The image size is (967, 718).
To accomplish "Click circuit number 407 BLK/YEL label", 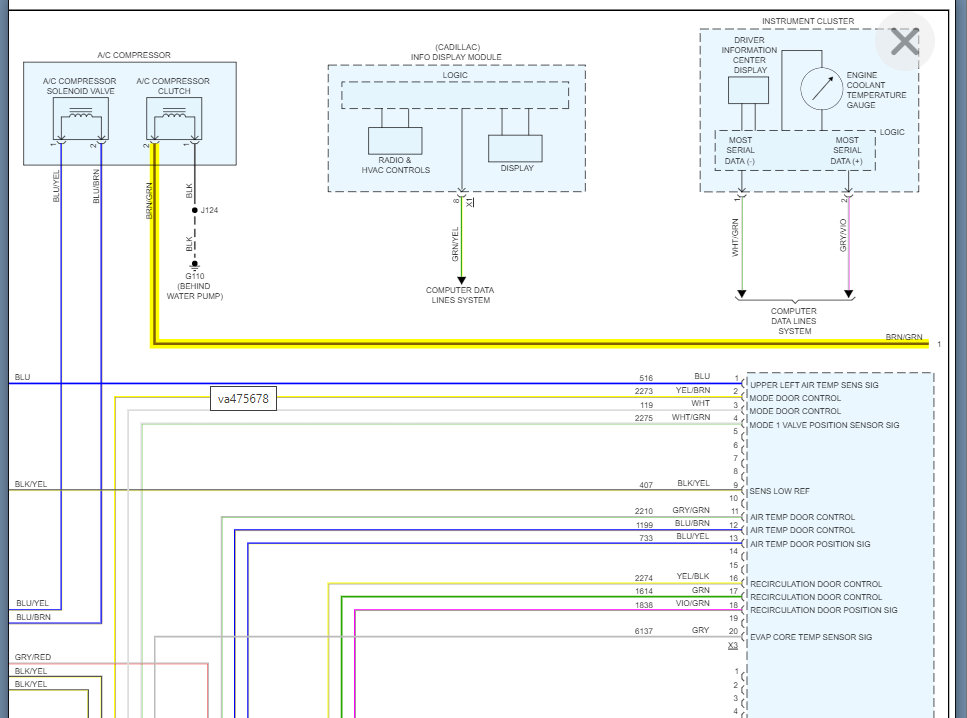I will 646,485.
